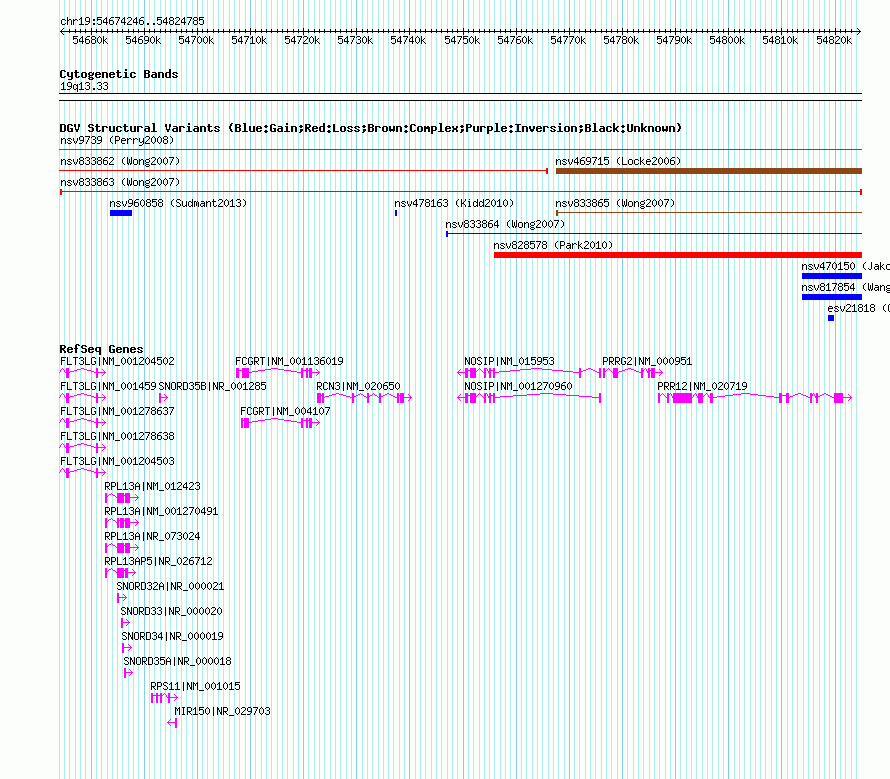Open nsv833864 (Wong2007) variant label
The image size is (890, 779).
tap(505, 224)
